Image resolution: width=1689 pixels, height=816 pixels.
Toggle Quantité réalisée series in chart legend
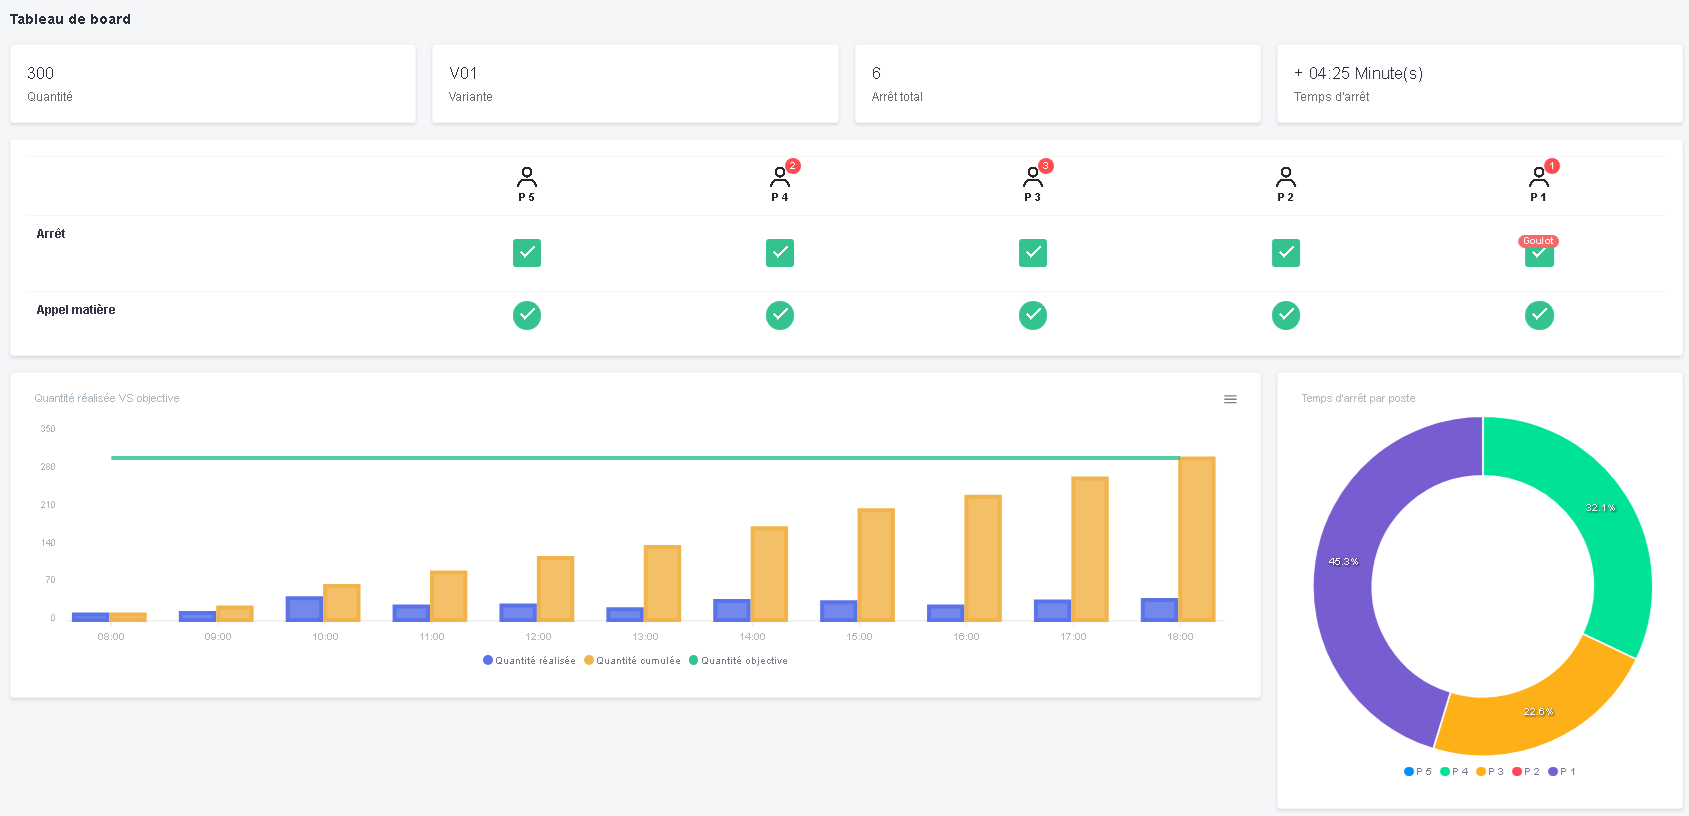click(x=530, y=661)
